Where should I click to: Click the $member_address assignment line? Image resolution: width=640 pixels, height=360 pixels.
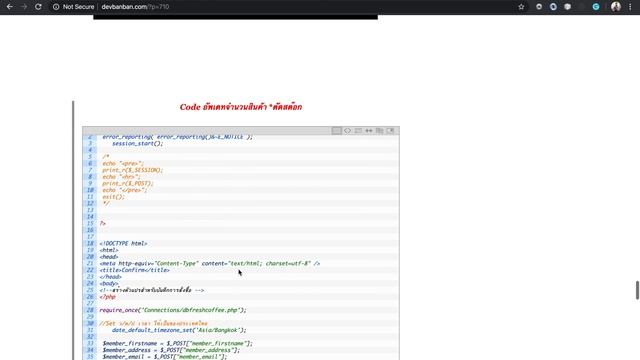pos(171,350)
